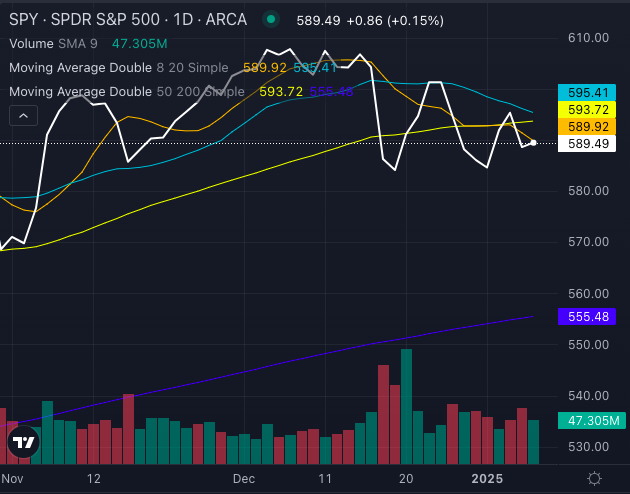This screenshot has height=494, width=630.
Task: Click the Nov label on time axis
Action: coord(10,479)
